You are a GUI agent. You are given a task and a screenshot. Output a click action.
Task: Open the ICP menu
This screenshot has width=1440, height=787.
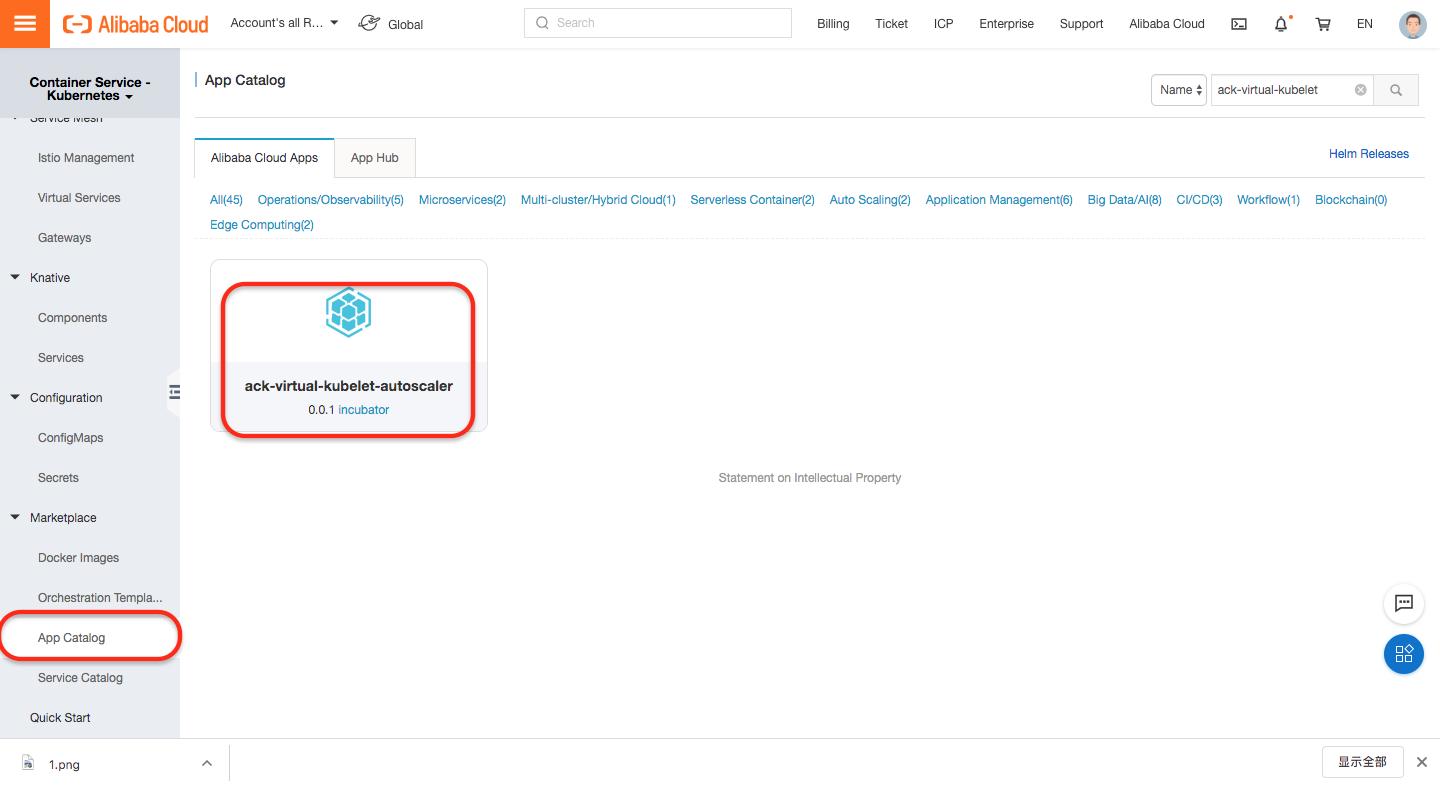point(944,24)
